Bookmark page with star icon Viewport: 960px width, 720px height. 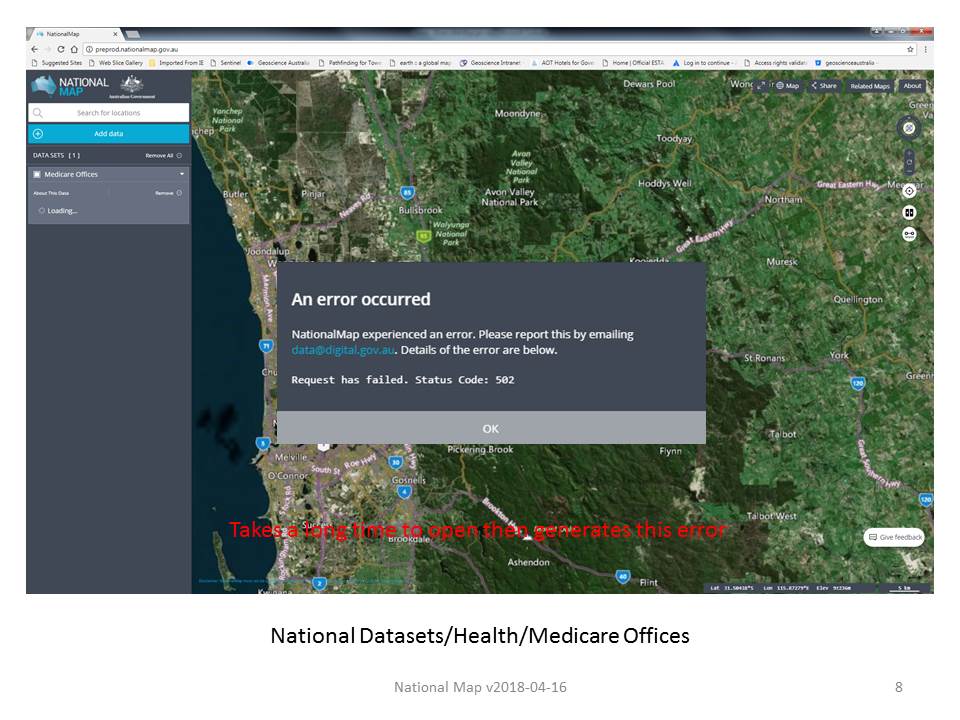[910, 49]
